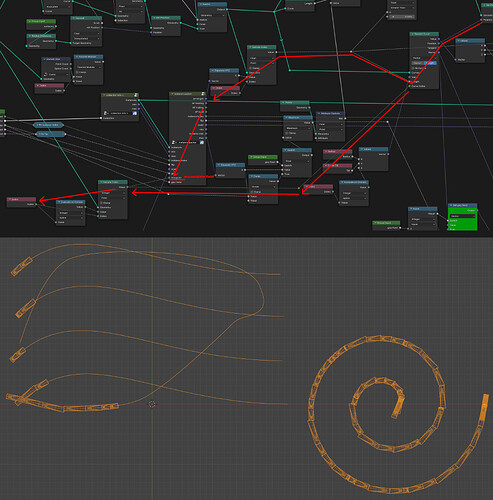Click the Instances output socket of Collection Info node
This screenshot has height=500, width=493.
139,100
